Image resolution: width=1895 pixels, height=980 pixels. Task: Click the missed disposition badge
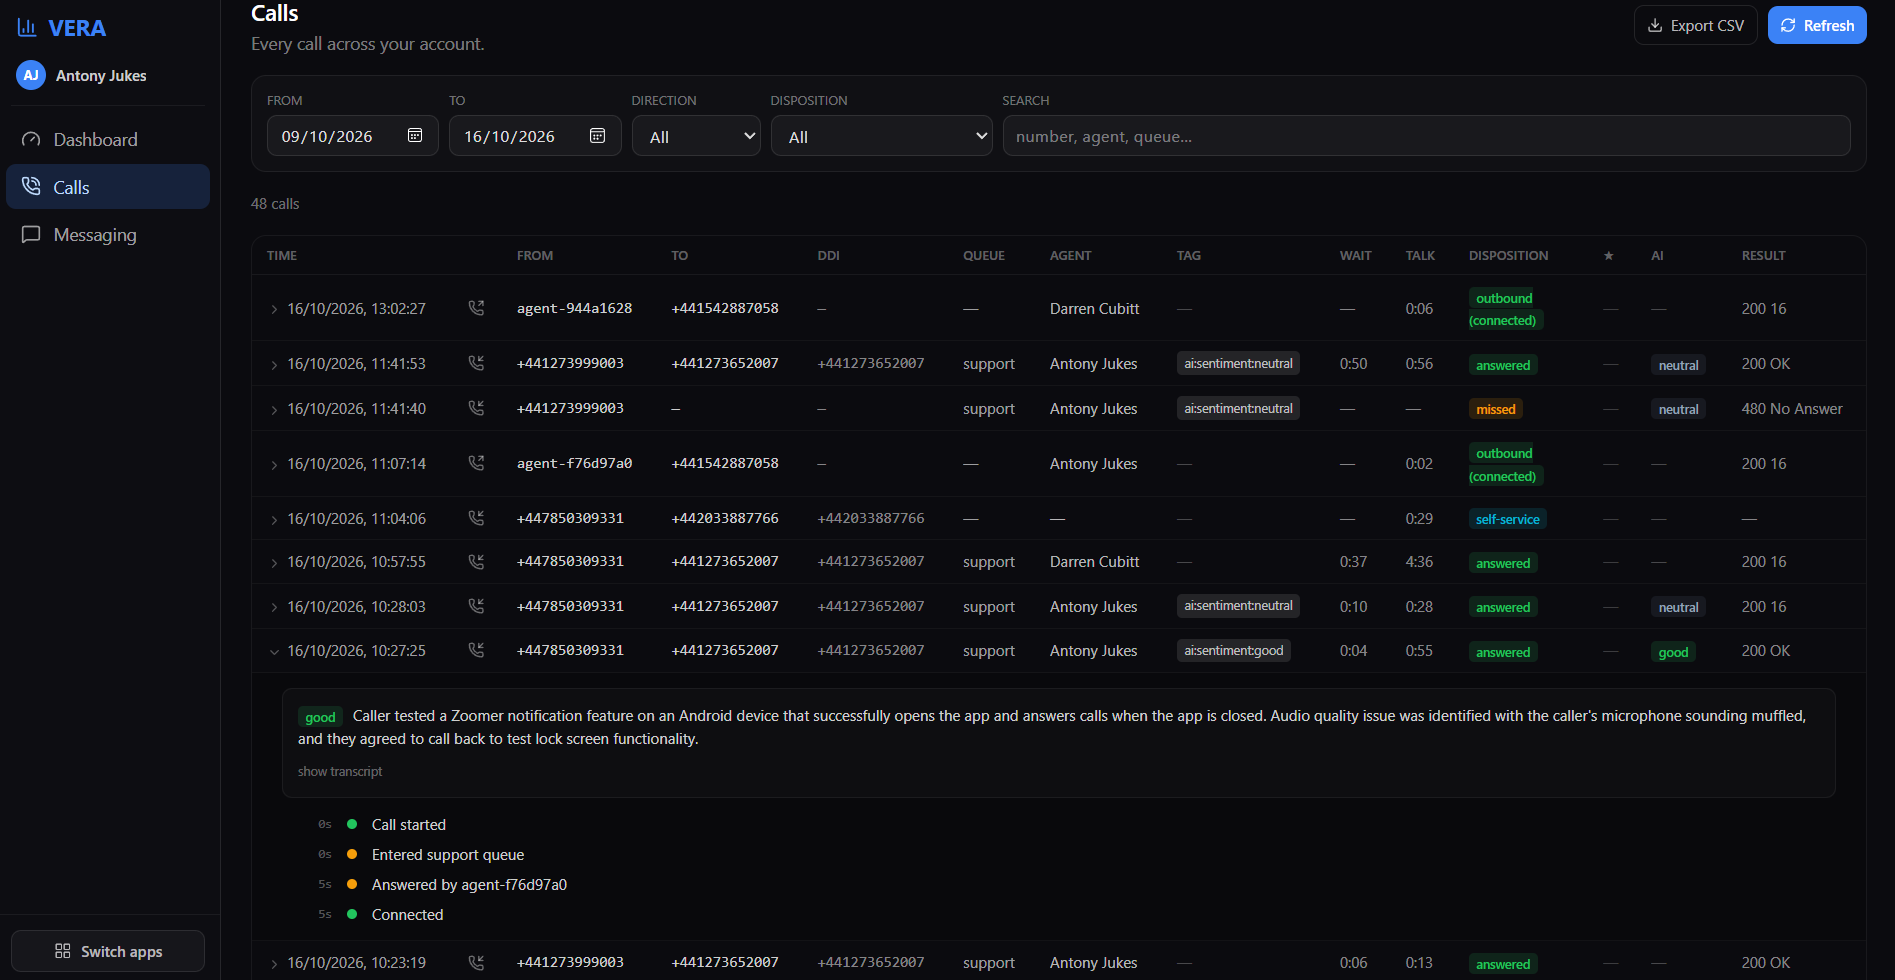point(1495,409)
